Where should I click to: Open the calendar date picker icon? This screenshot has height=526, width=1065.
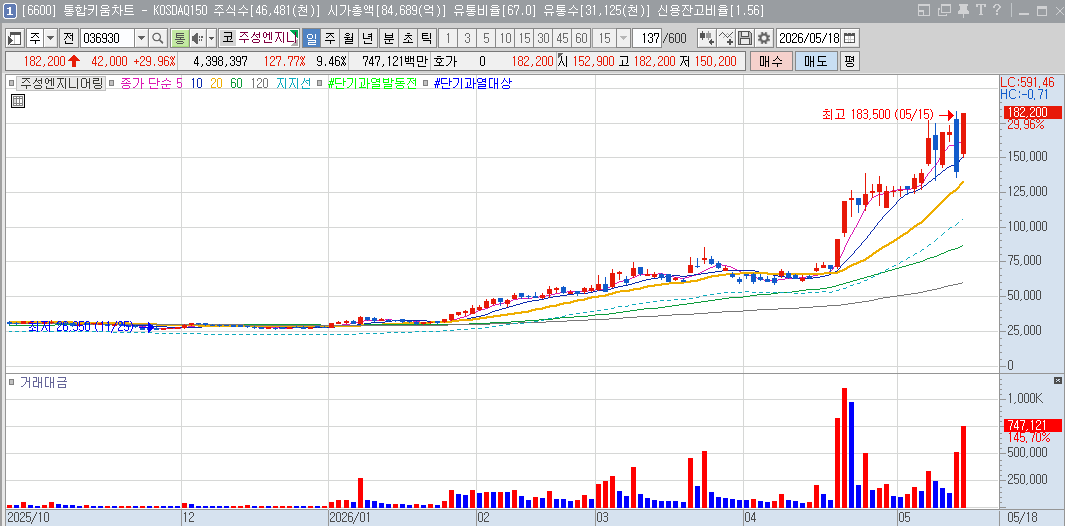(850, 37)
